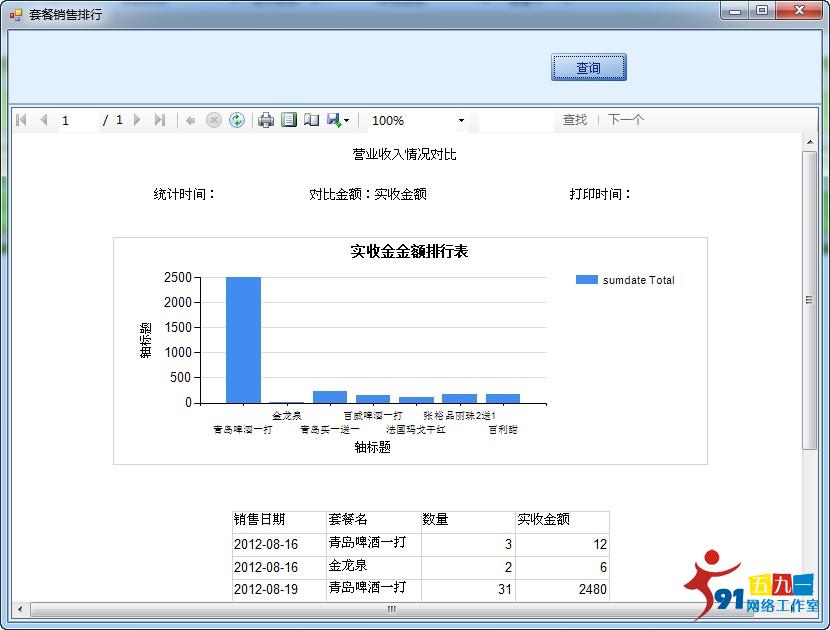Image resolution: width=830 pixels, height=630 pixels.
Task: Stop the report rendering
Action: coord(212,120)
